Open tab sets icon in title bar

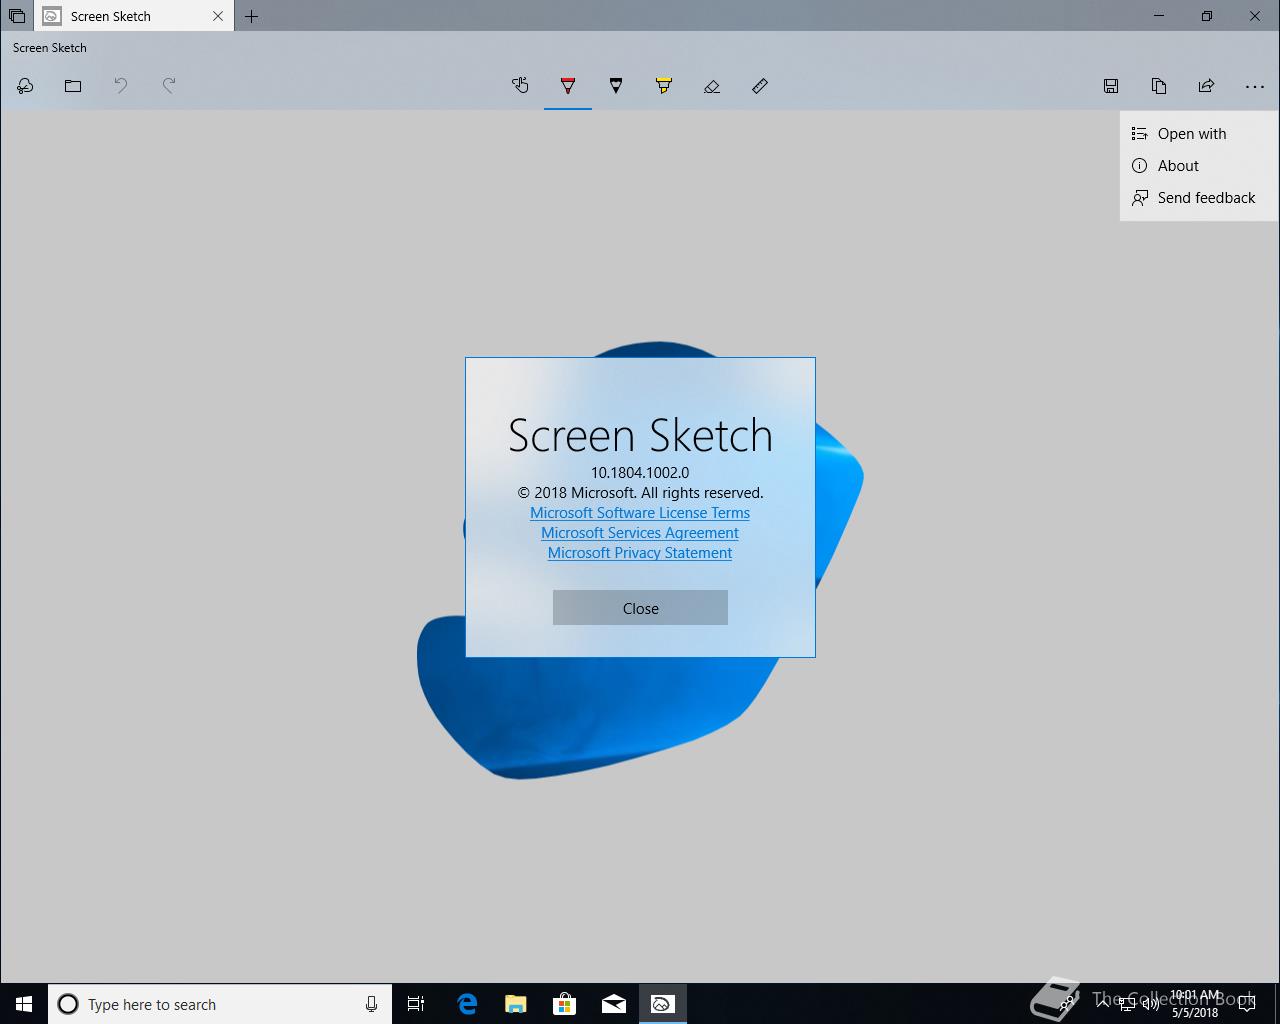point(17,16)
